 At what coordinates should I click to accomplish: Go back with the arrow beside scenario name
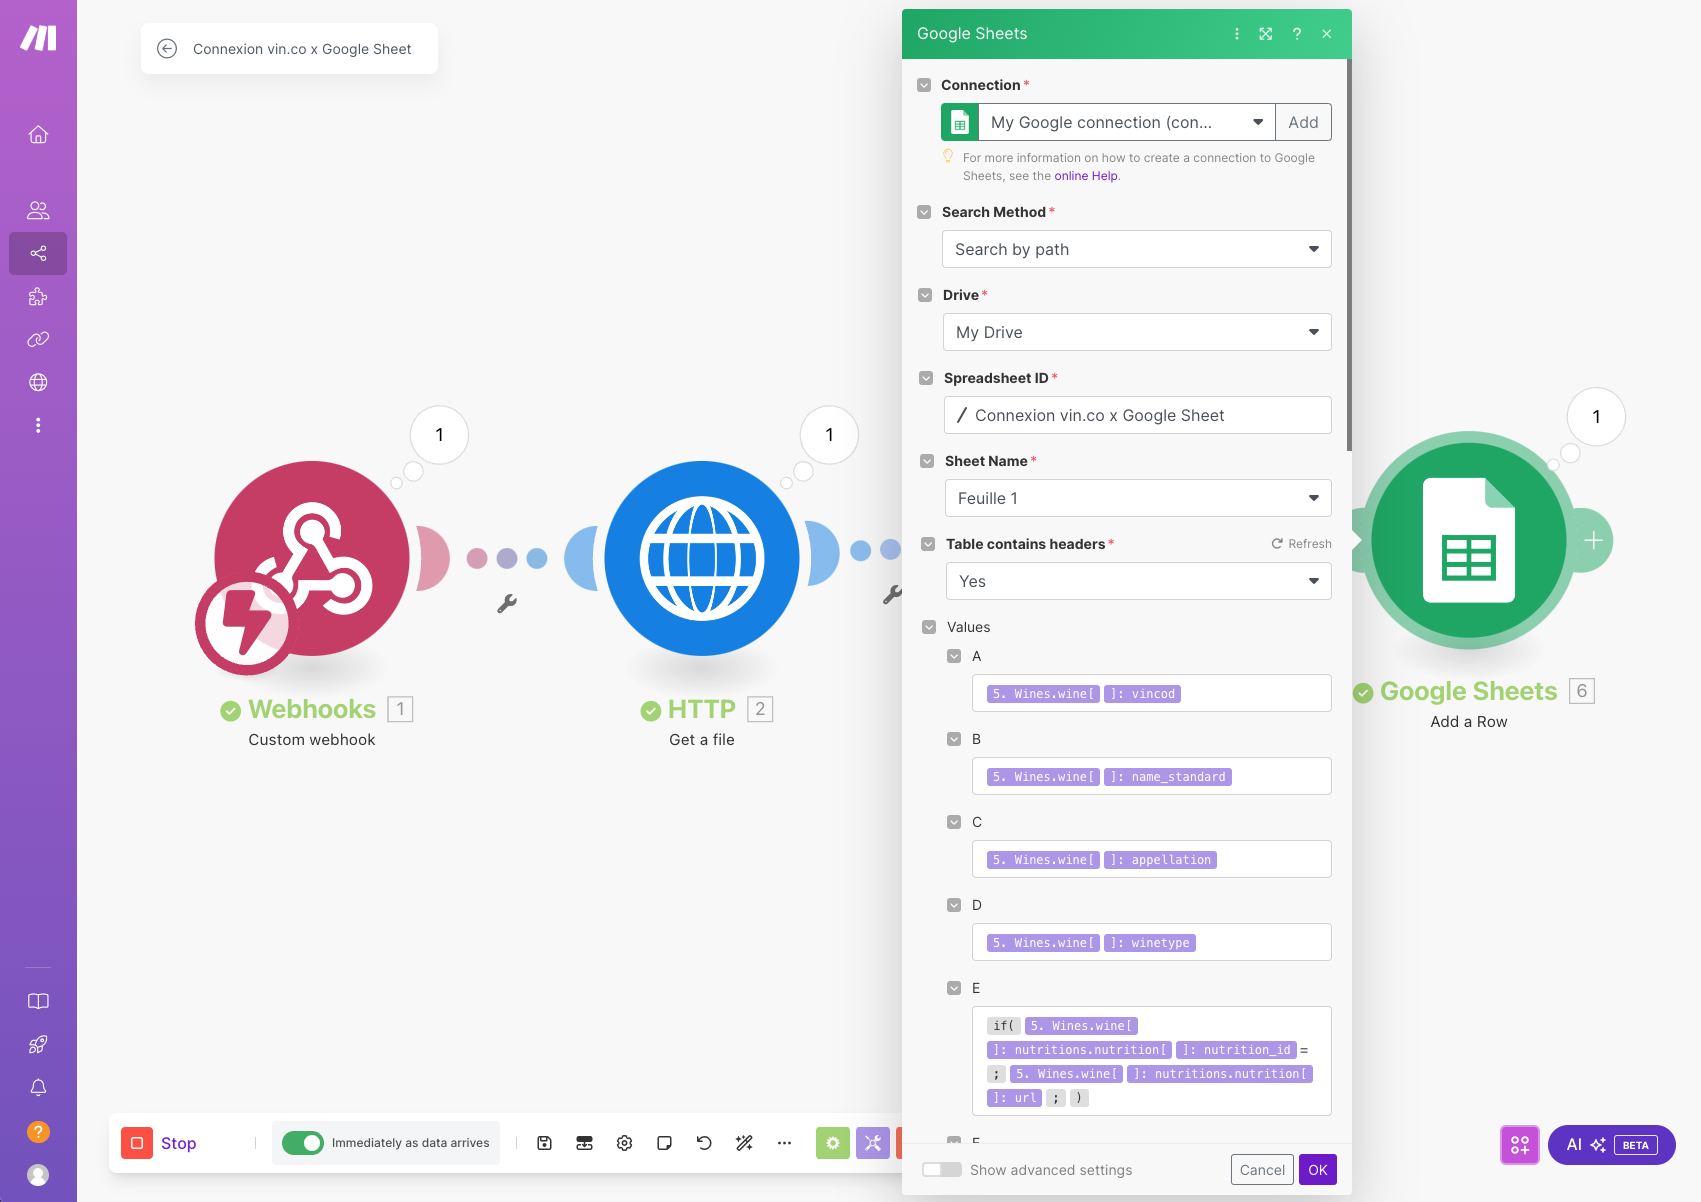point(167,49)
